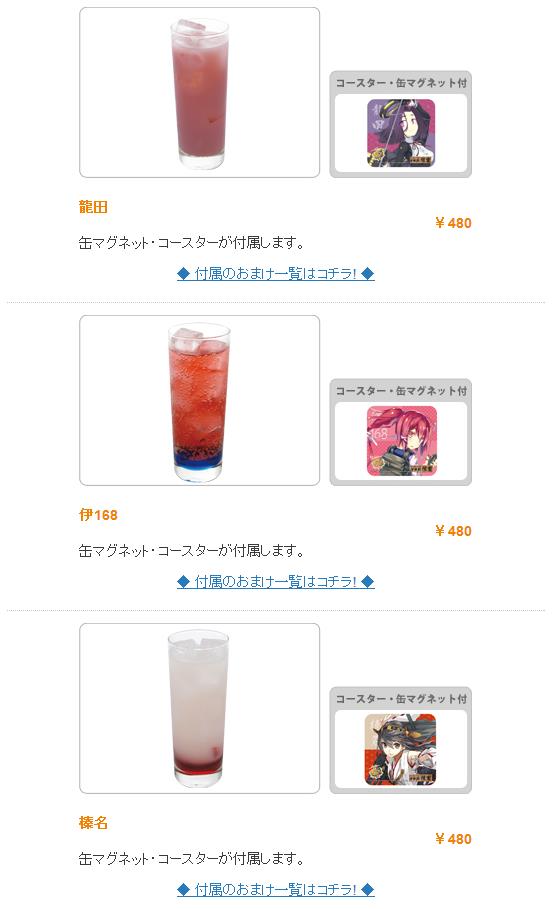Click the コースター・缶マグネット付 label above 168 coaster
This screenshot has height=909, width=557.
pyautogui.click(x=401, y=391)
